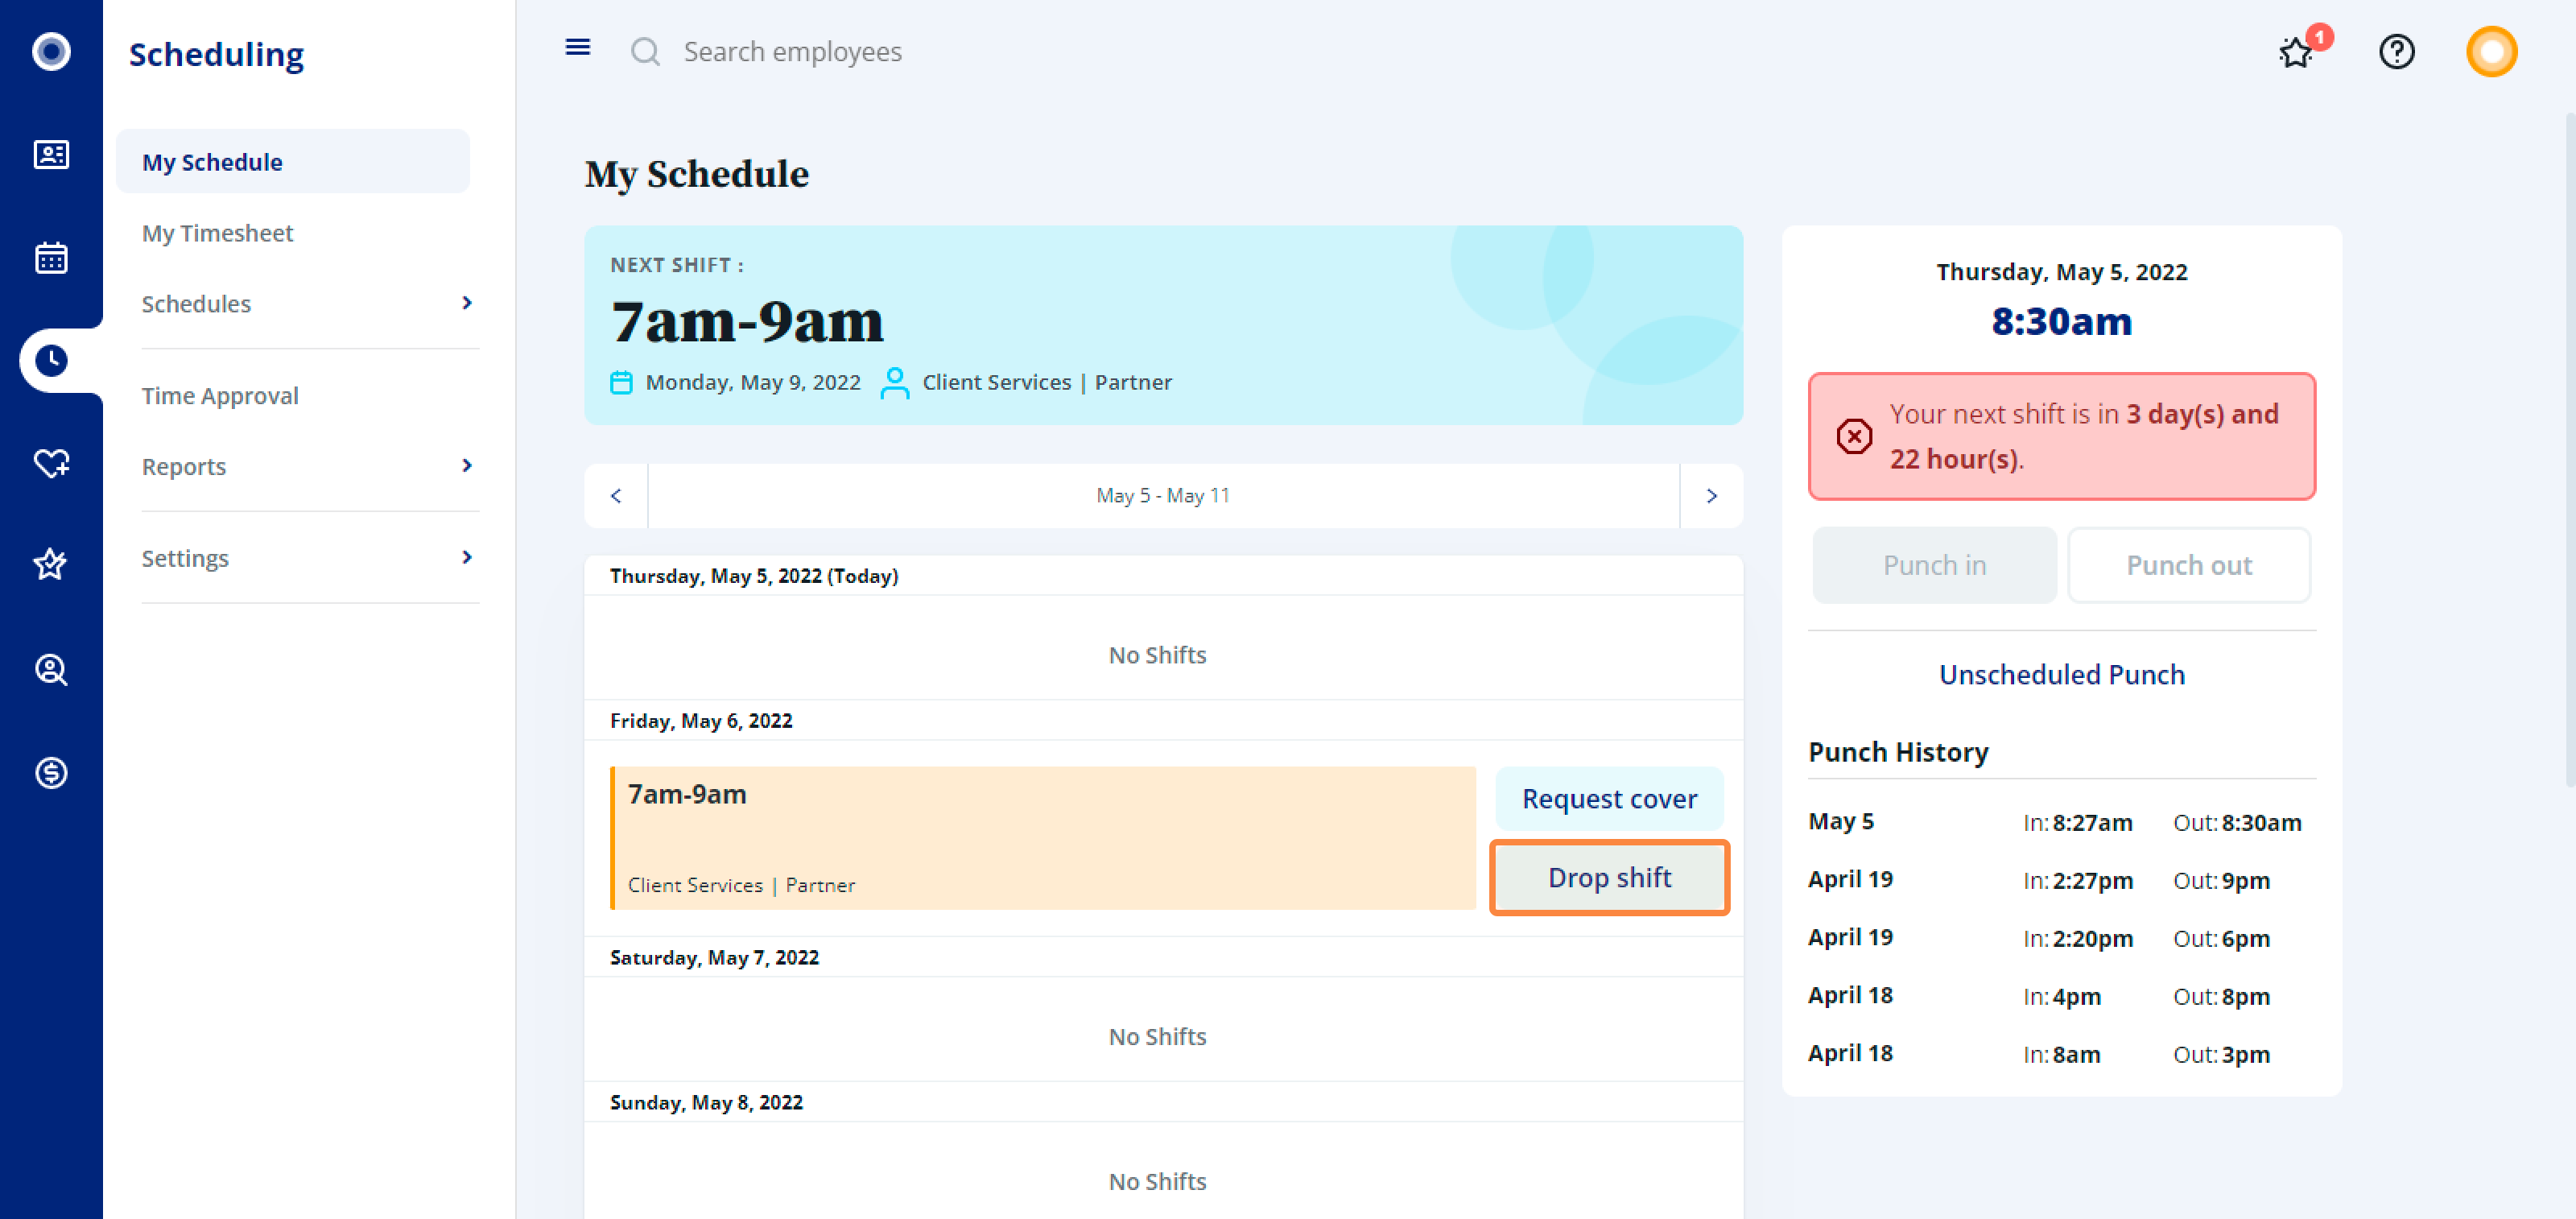Click the Punch History heading
The image size is (2576, 1219).
pyautogui.click(x=1898, y=752)
